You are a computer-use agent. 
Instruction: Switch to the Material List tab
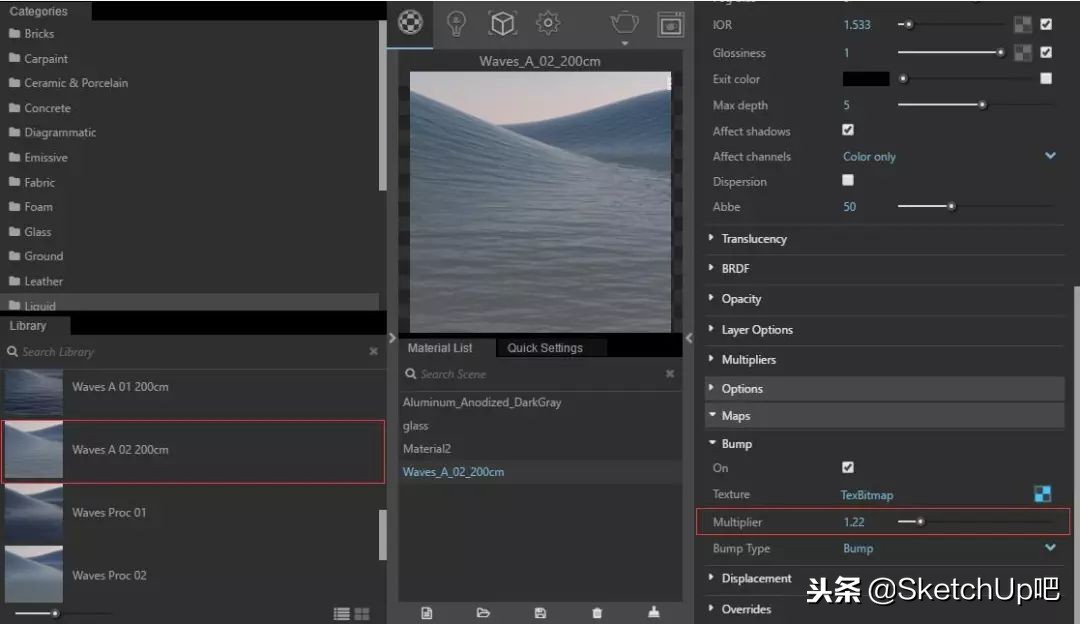(x=442, y=348)
